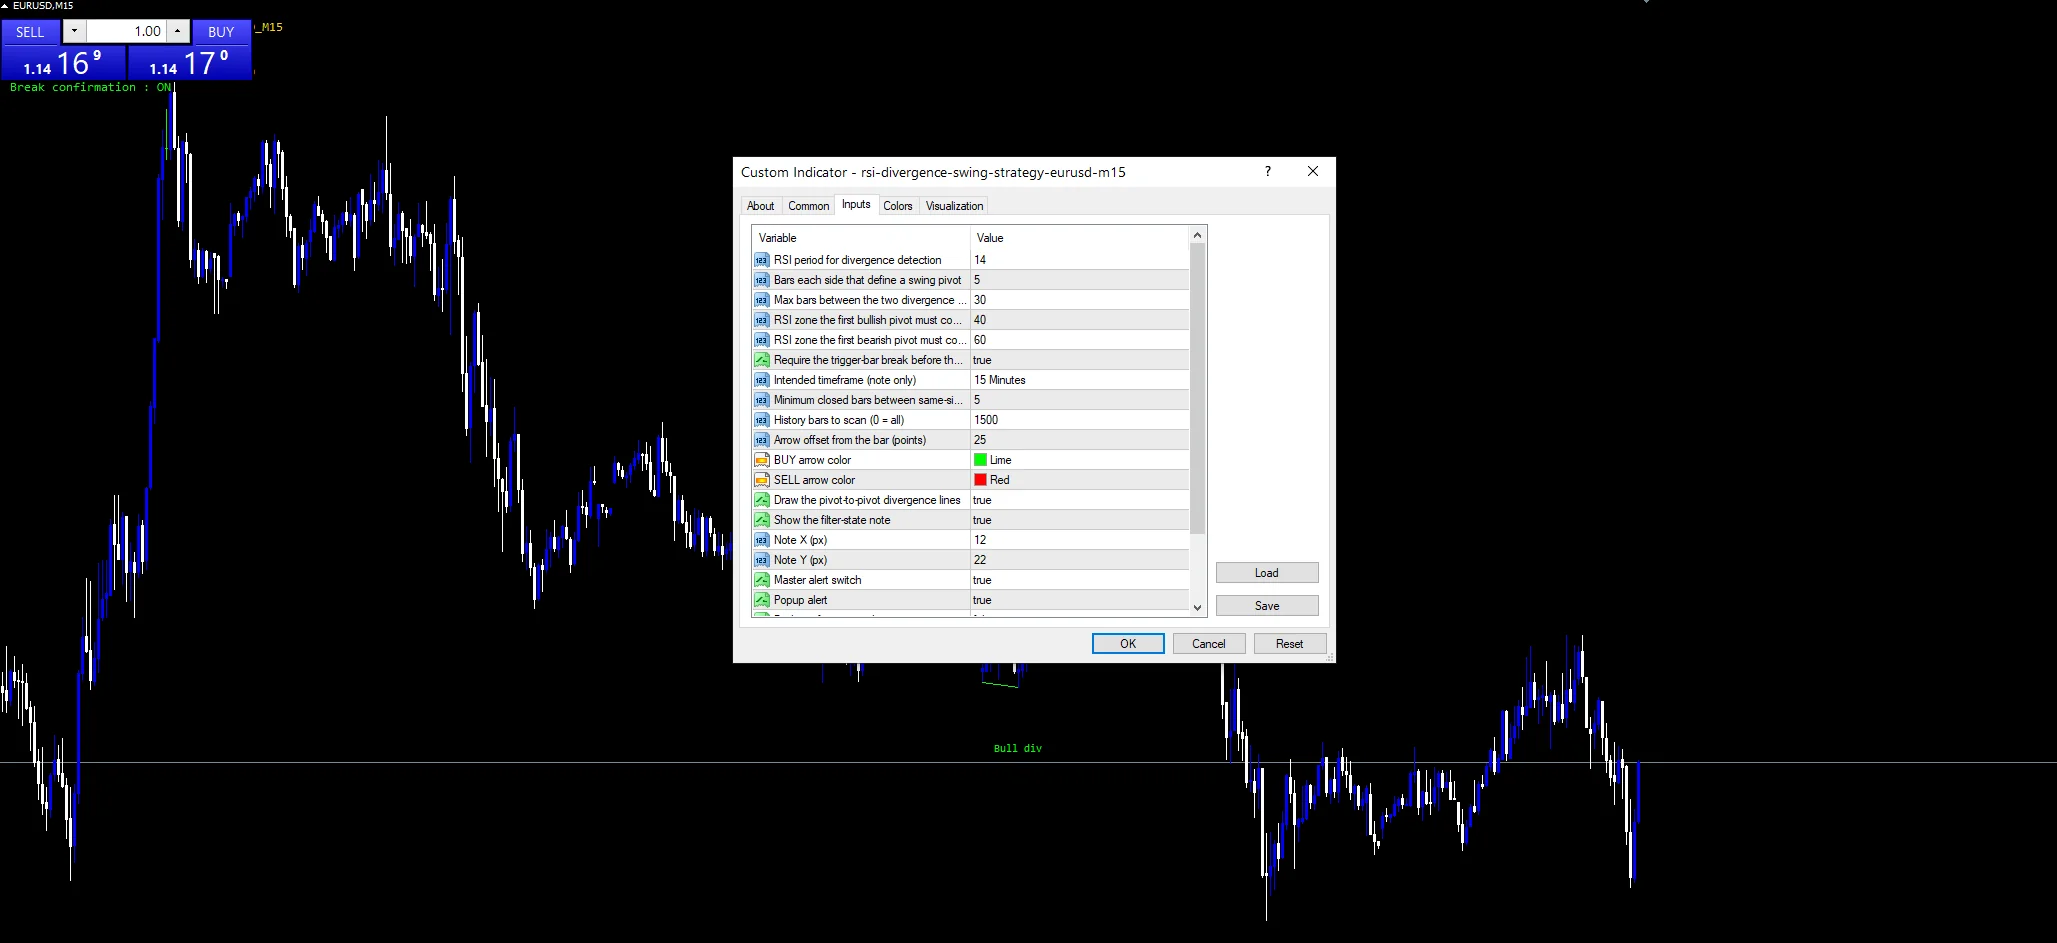Click Note X value 12
Screen dimensions: 2057x943
click(x=1080, y=540)
